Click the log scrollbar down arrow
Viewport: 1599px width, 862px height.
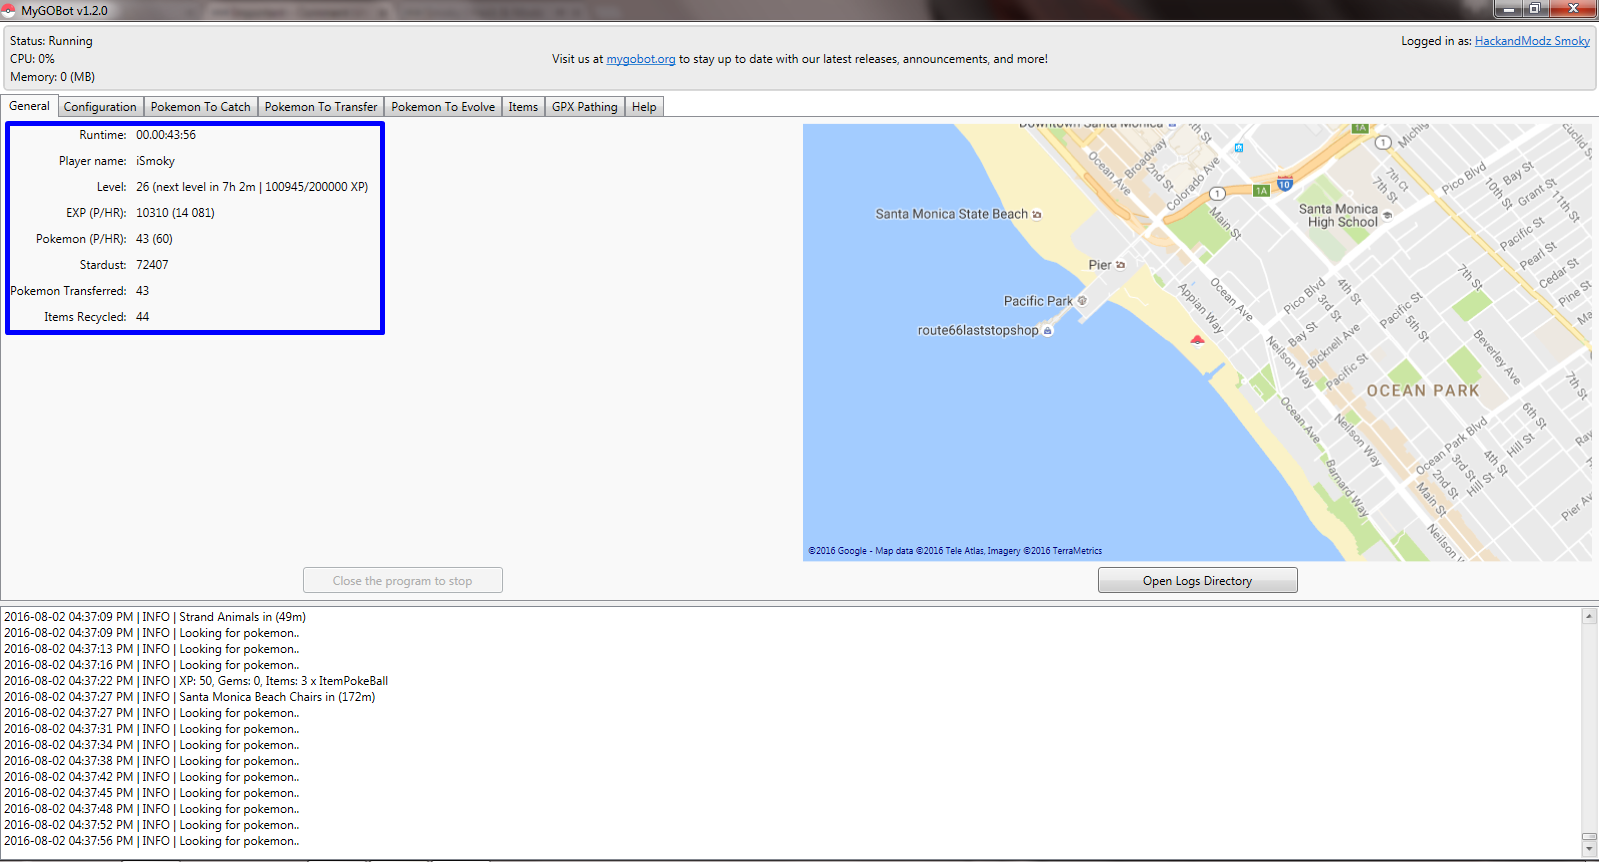(1589, 849)
